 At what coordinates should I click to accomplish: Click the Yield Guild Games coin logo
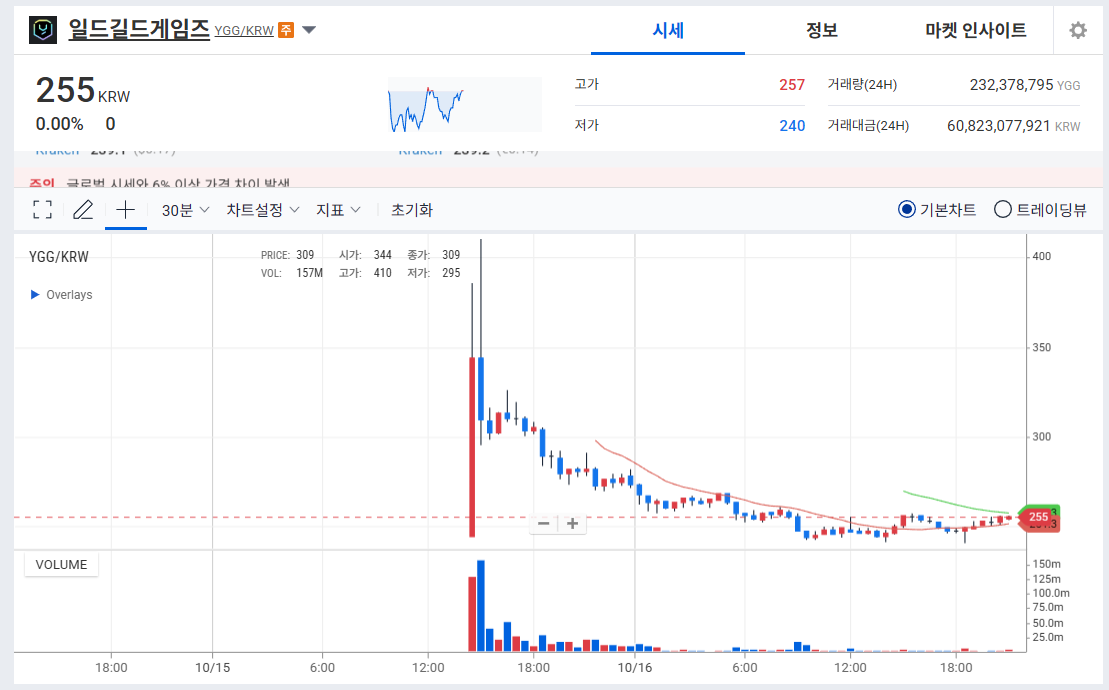[x=43, y=30]
